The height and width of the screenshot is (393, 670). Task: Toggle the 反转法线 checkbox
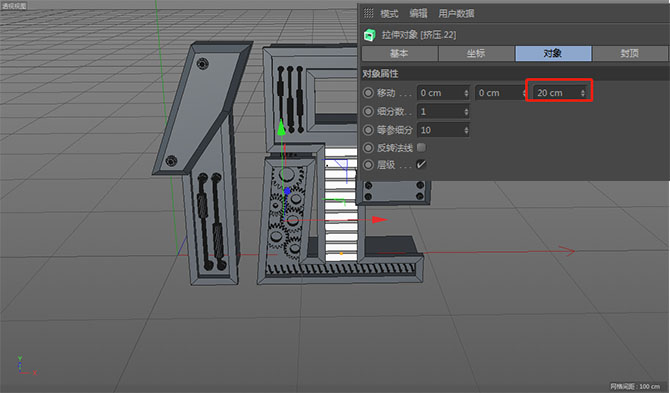point(421,147)
